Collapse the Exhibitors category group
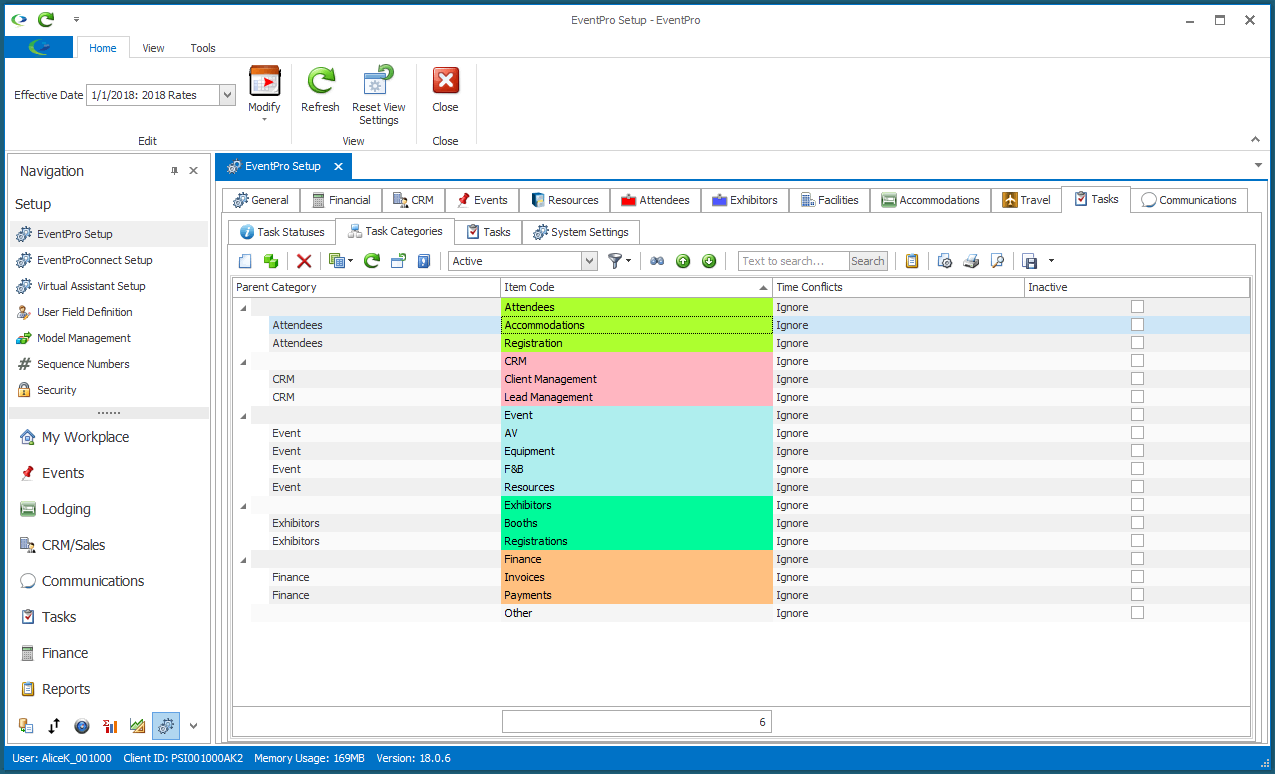The height and width of the screenshot is (774, 1275). 242,506
